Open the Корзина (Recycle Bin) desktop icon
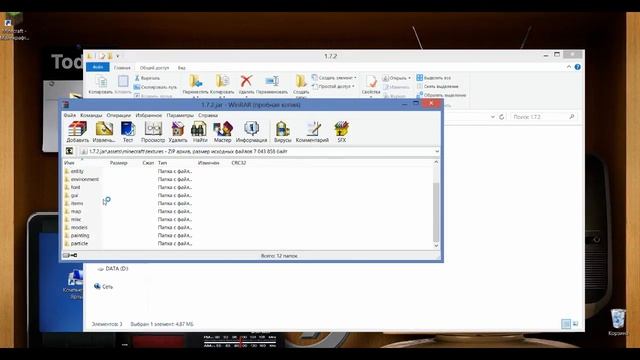The width and height of the screenshot is (640, 360). click(618, 322)
